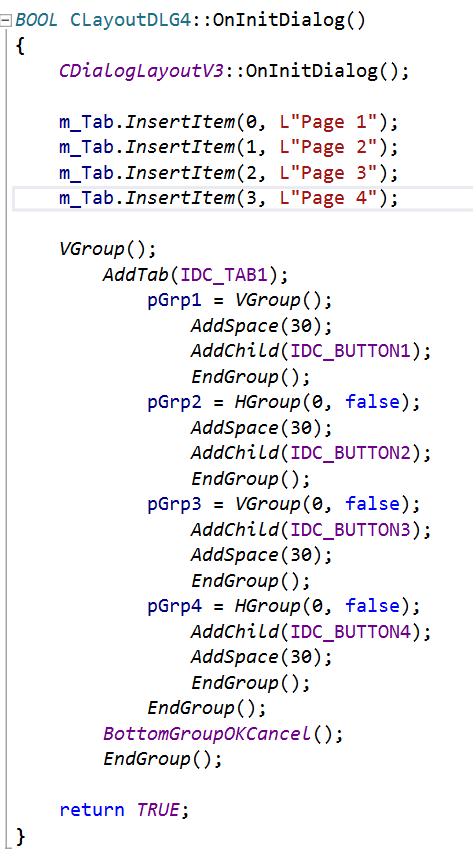
Task: Collapse the OnInitDialog function outline toggle
Action: tap(5, 21)
